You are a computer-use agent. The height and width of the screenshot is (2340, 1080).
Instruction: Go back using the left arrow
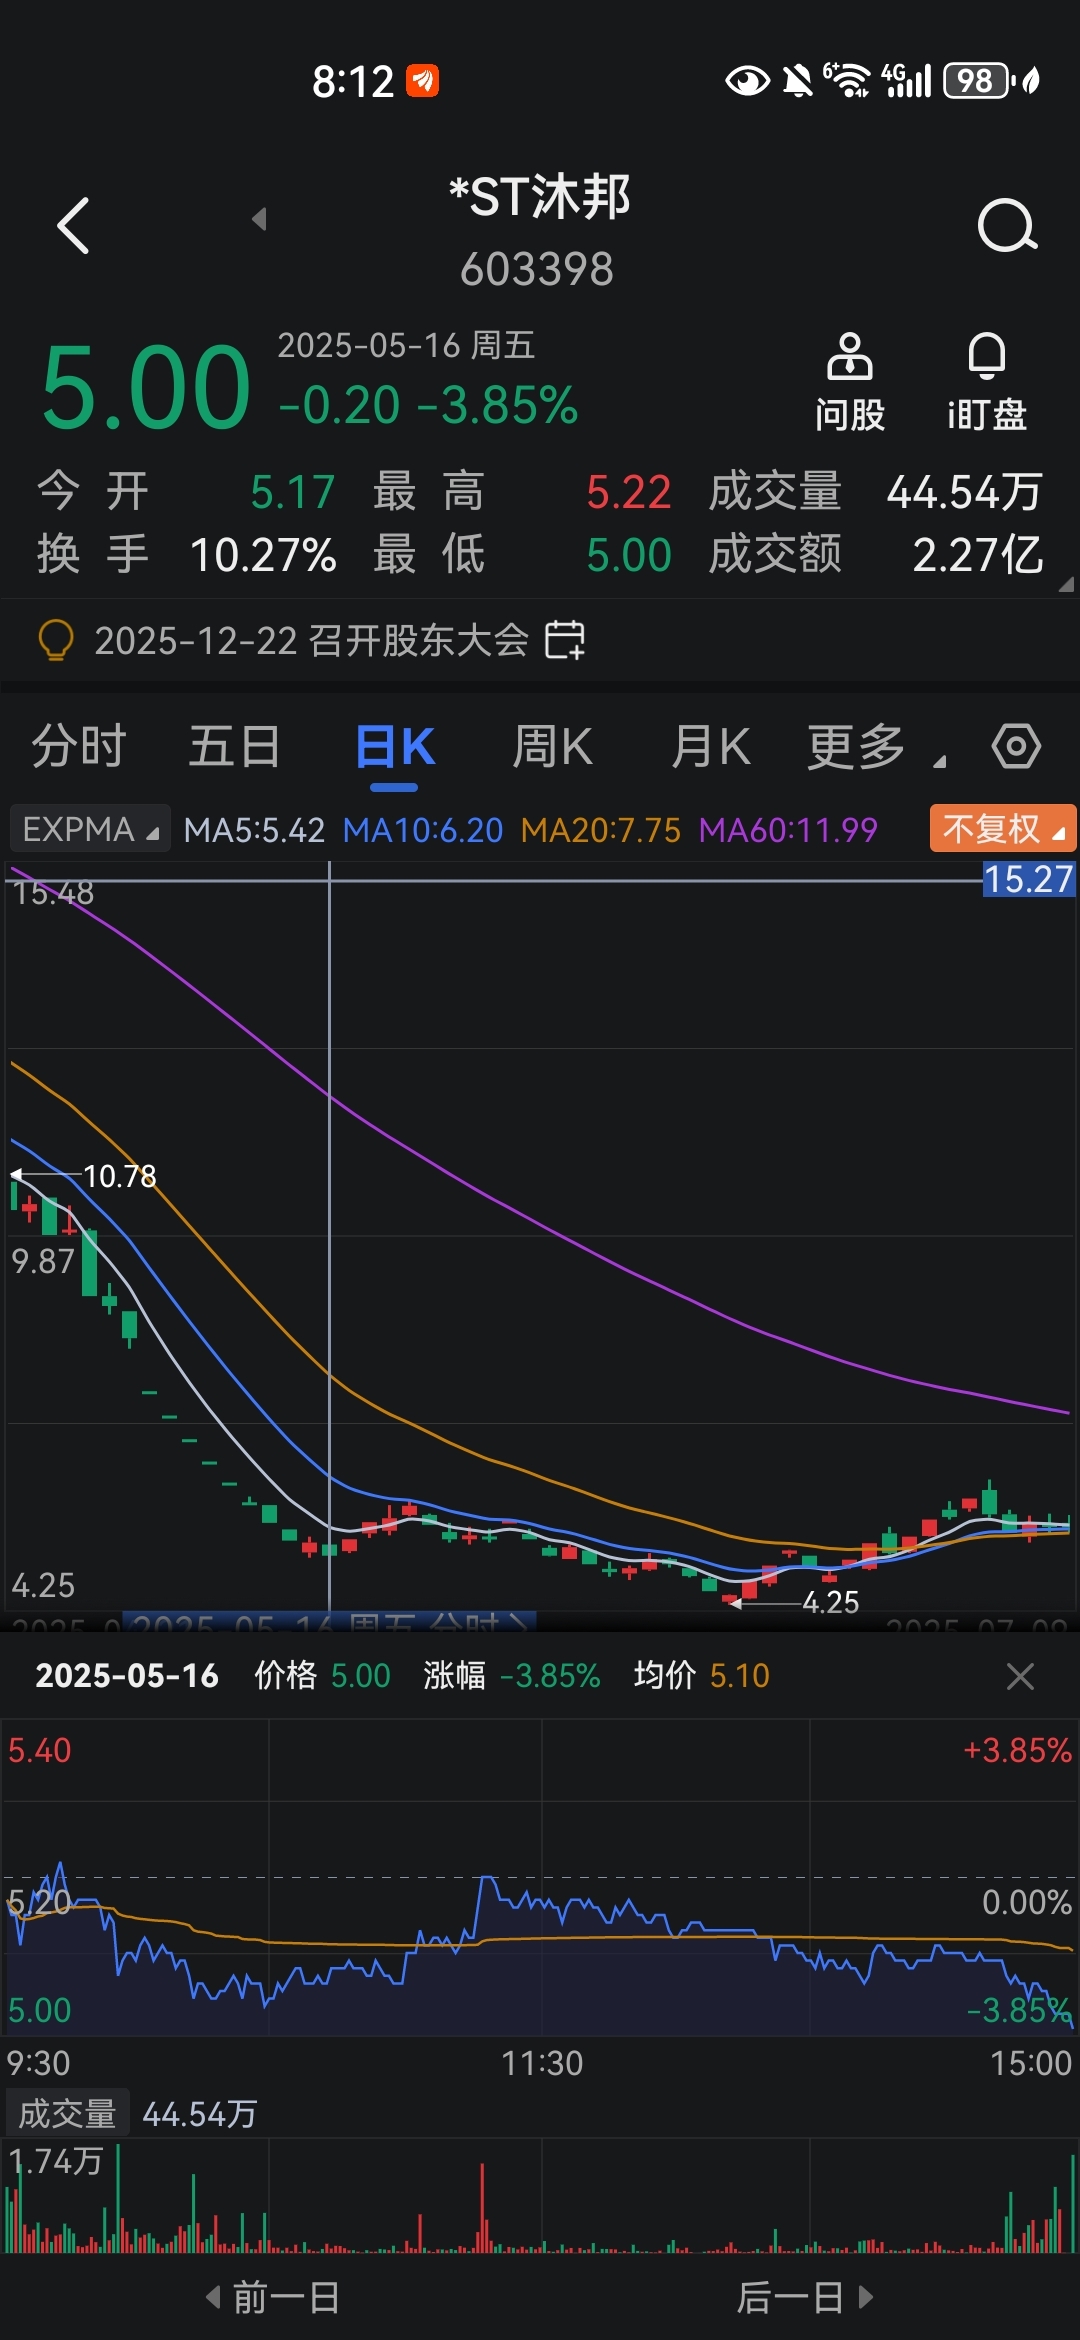pyautogui.click(x=73, y=225)
